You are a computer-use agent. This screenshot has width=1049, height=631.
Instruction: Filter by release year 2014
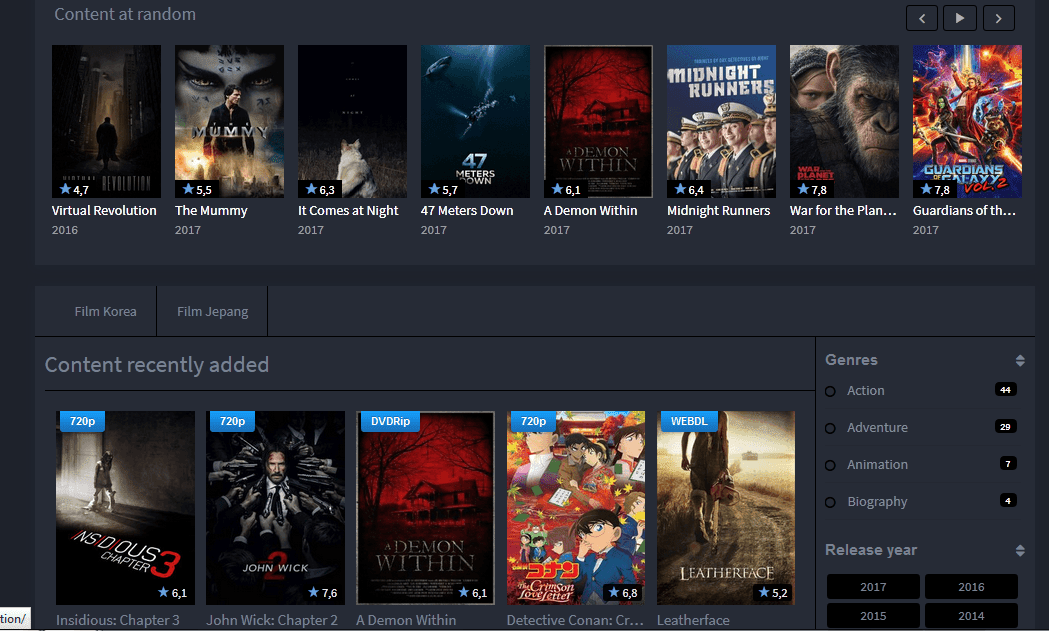click(x=971, y=616)
